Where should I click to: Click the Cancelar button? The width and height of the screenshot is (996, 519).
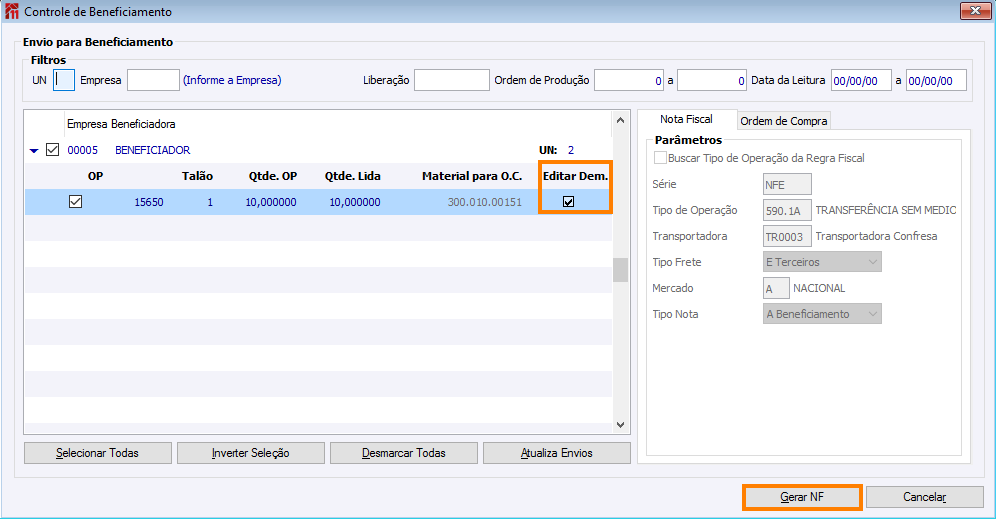pos(924,497)
